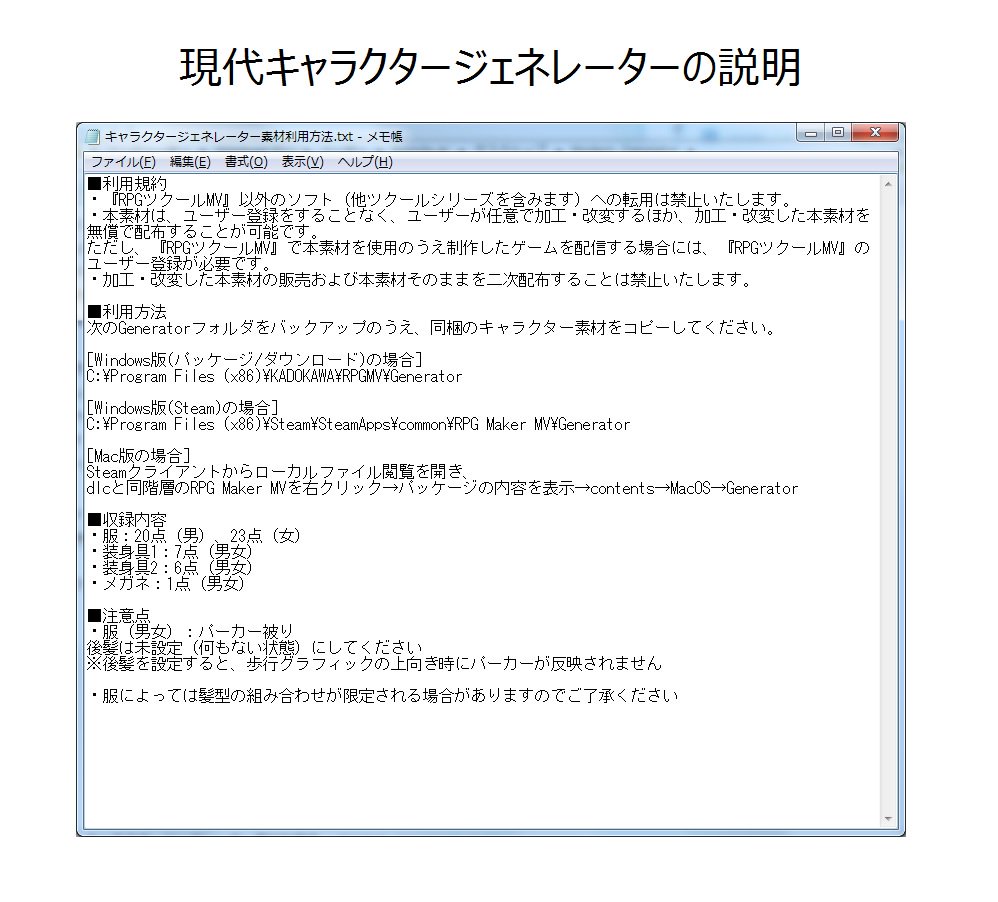
Task: Open the ファイル(F) menu
Action: [x=123, y=162]
